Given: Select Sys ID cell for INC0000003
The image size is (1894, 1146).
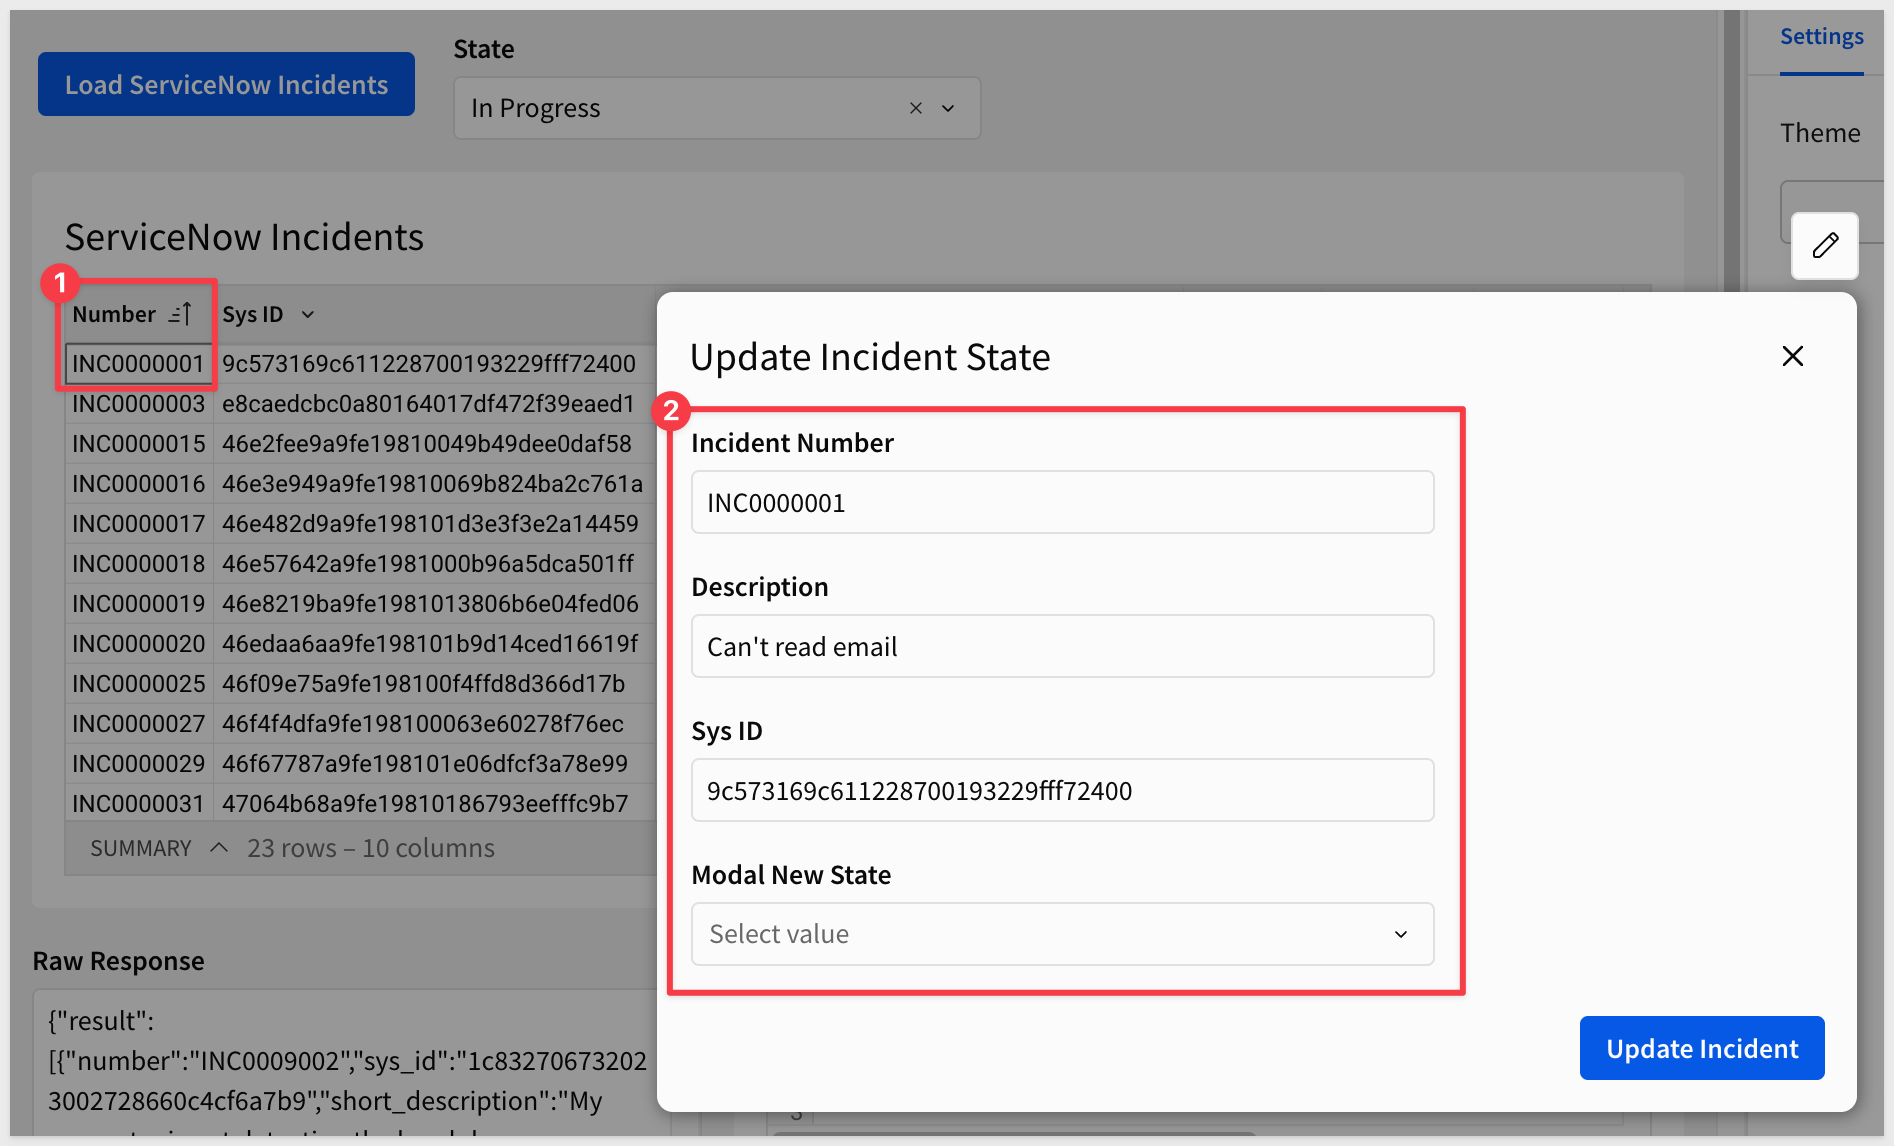Looking at the screenshot, I should [x=428, y=404].
